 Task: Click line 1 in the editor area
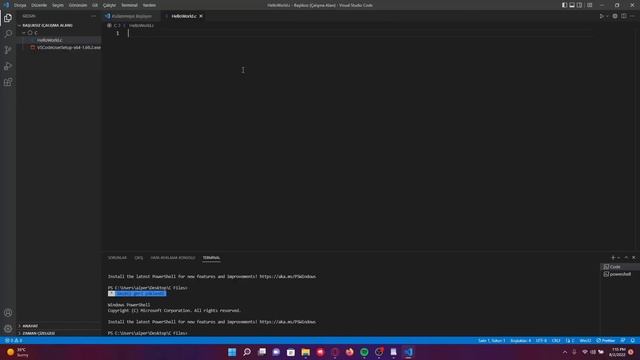(x=359, y=33)
